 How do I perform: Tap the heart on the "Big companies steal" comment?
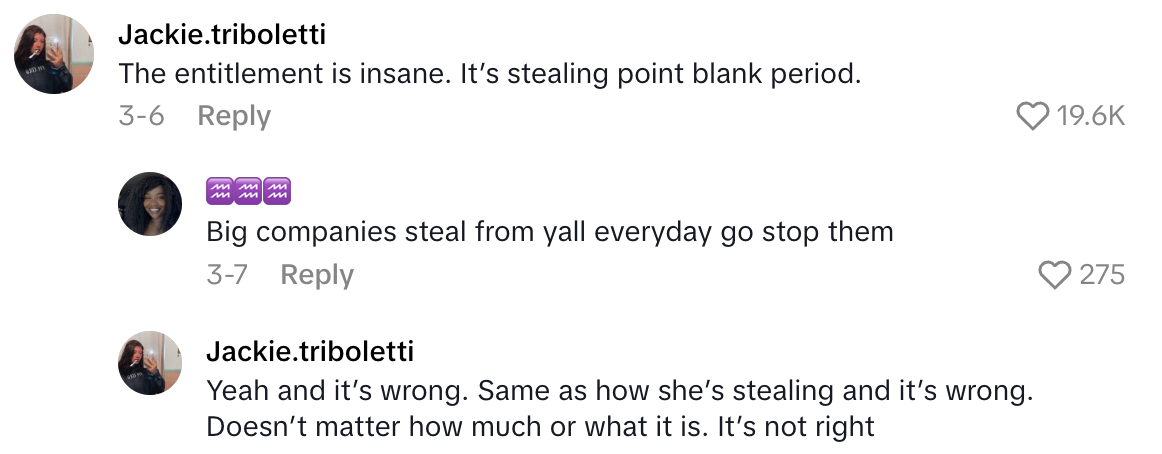tap(1055, 275)
